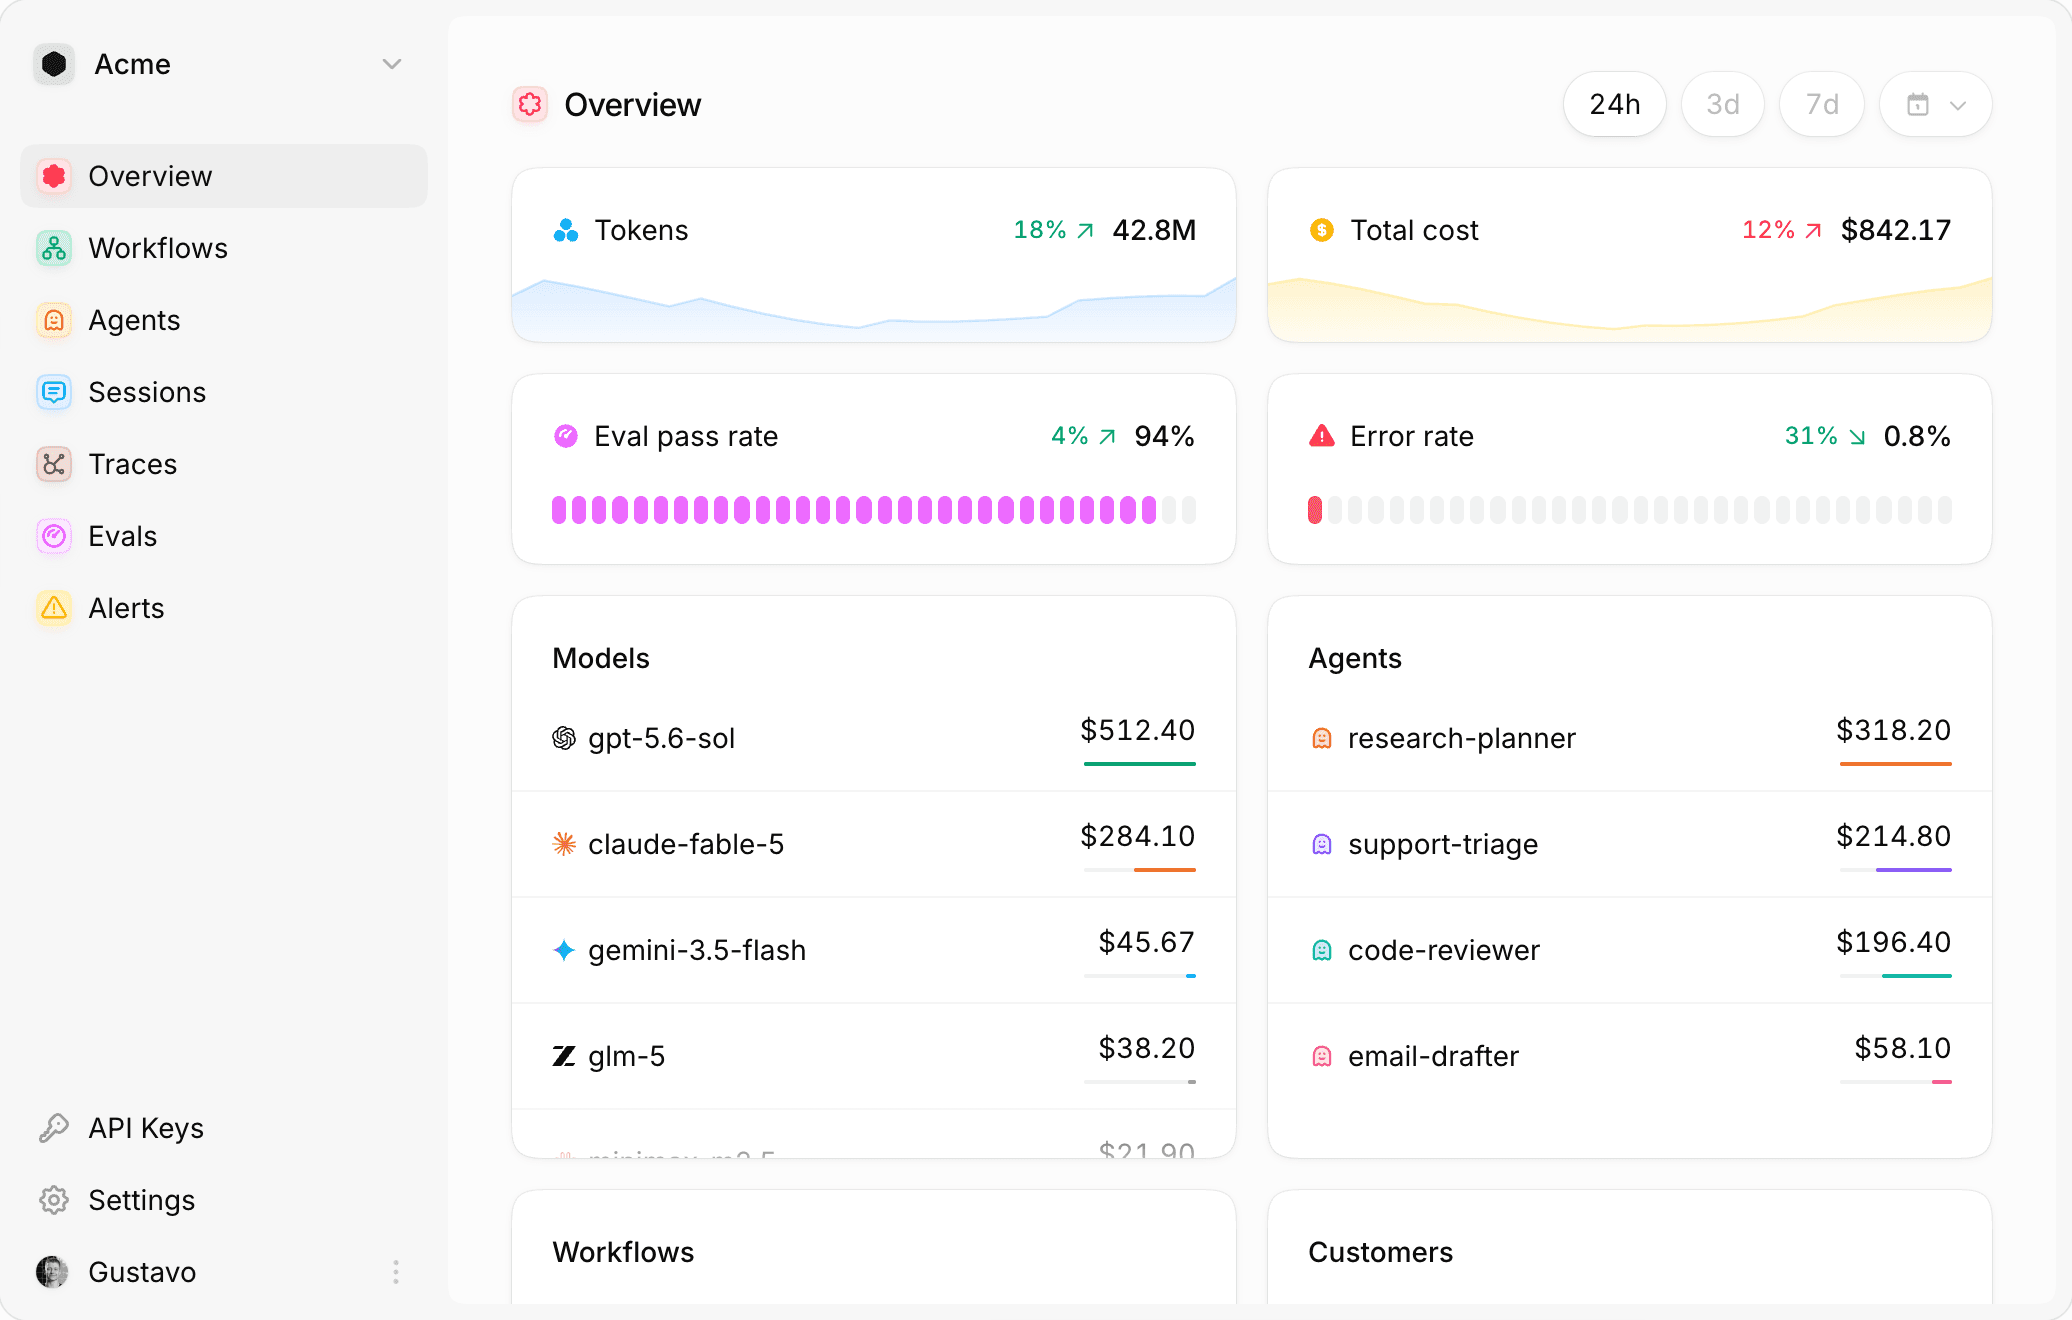Open the gpt-5.6-sol model row name

(662, 738)
